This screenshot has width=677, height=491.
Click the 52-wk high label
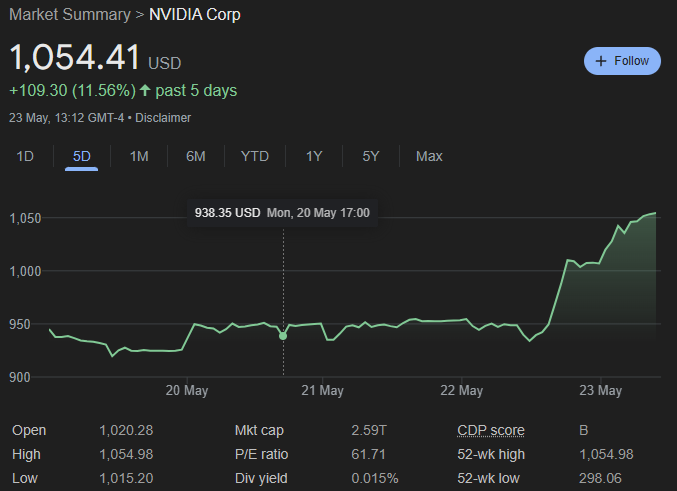[x=491, y=454]
